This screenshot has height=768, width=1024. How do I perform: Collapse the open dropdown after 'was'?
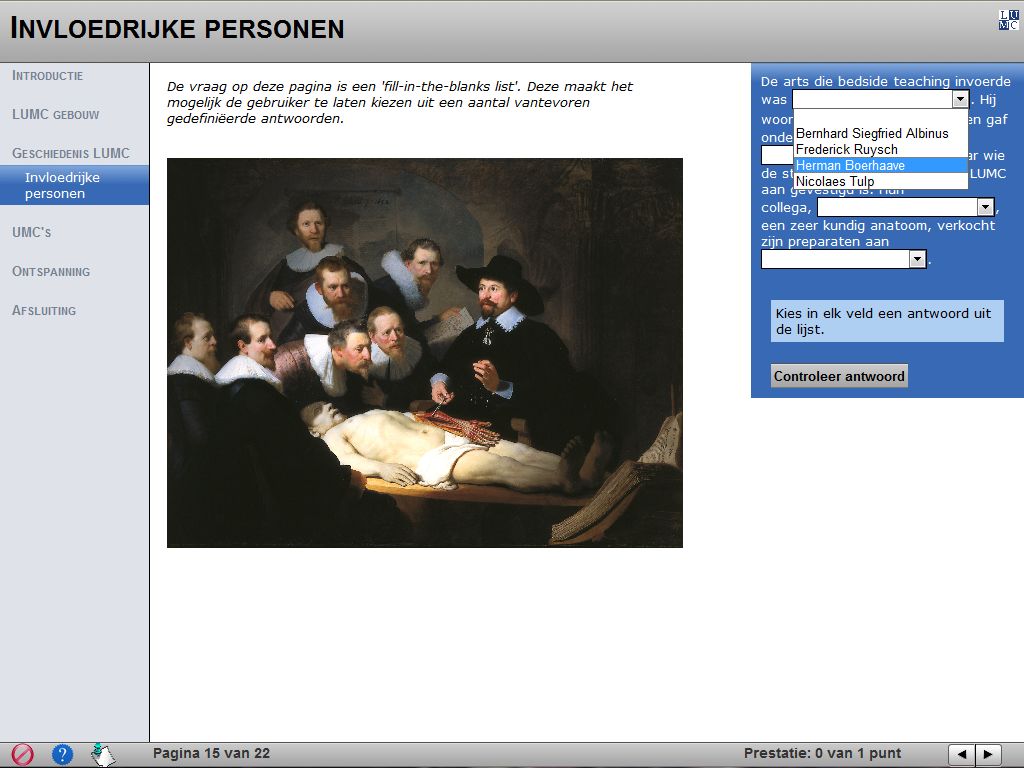coord(960,99)
